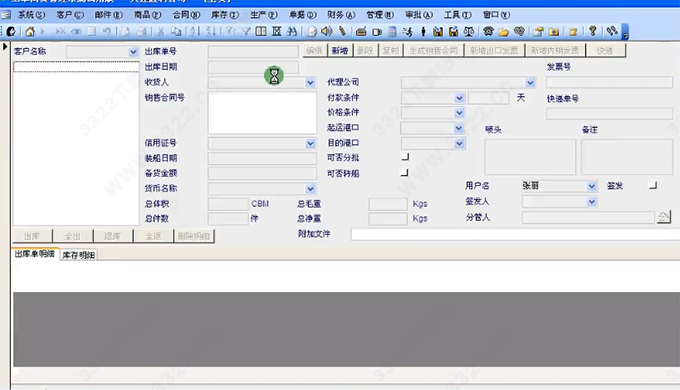The image size is (680, 390).
Task: Click the speaker sound icon
Action: point(327,31)
